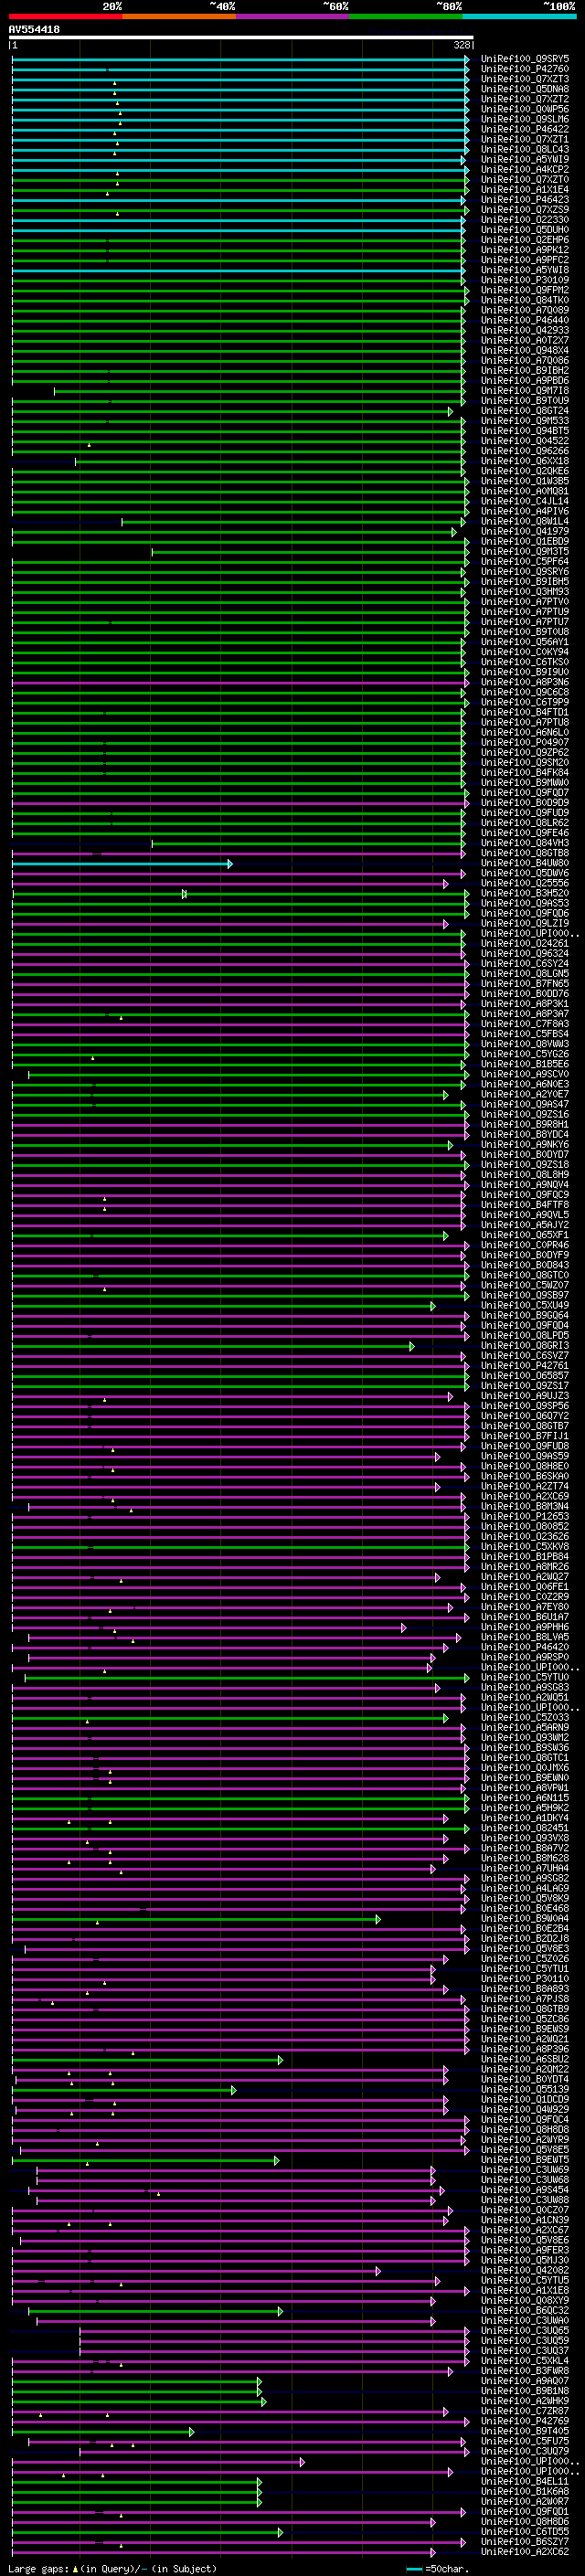
Task: Choose UniRef100_Q2EHP6 row
Action: (525, 240)
